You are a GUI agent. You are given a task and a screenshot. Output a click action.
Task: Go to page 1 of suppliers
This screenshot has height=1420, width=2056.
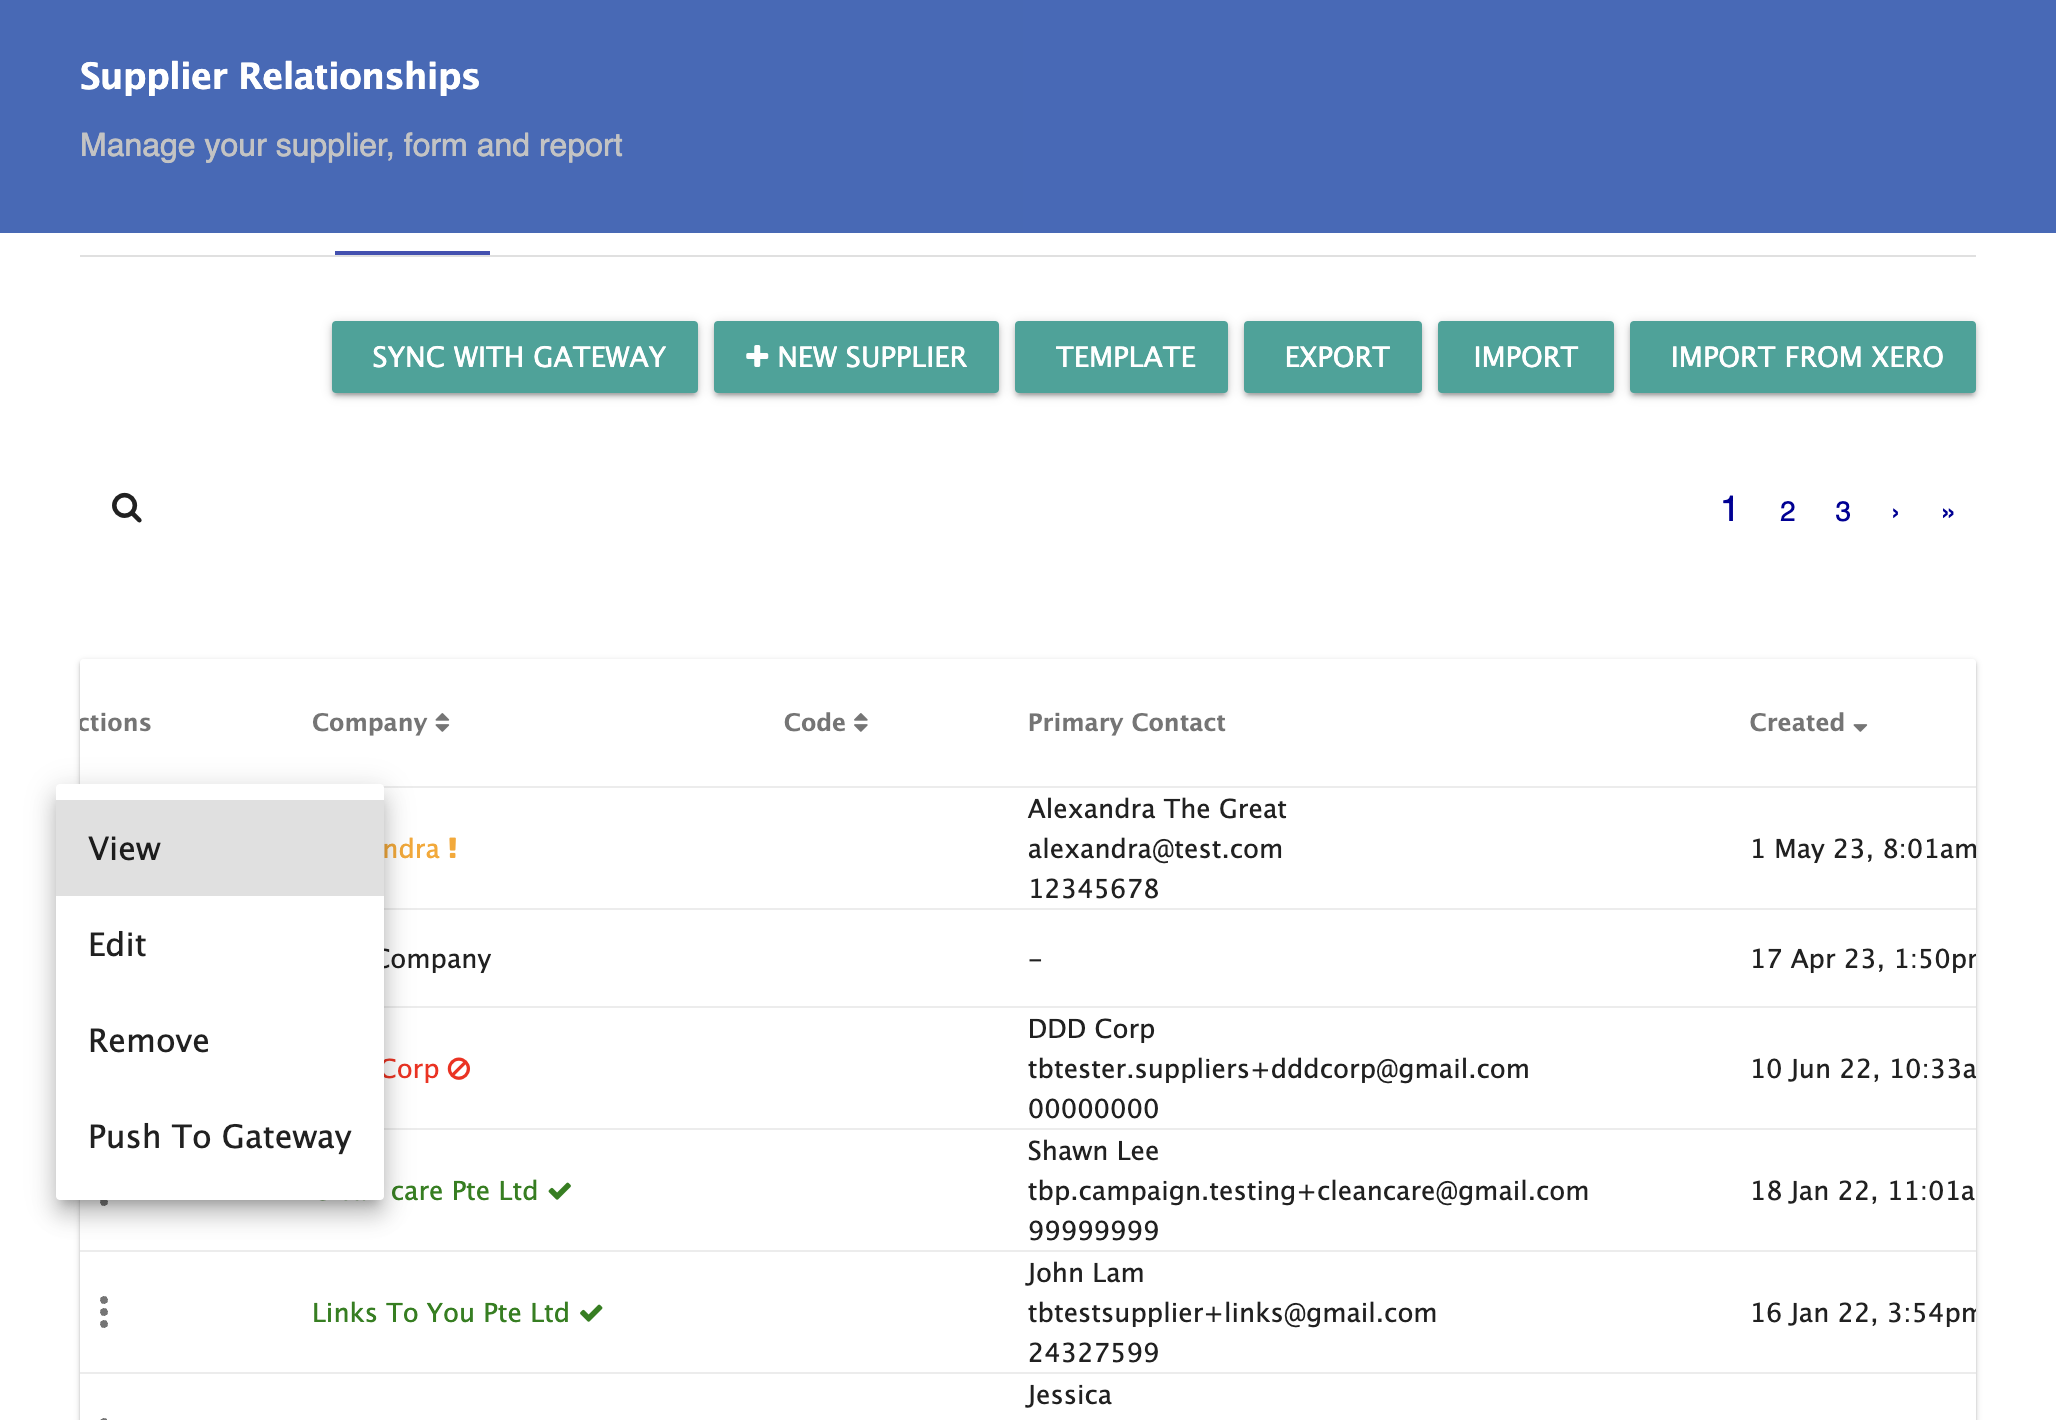click(x=1729, y=510)
